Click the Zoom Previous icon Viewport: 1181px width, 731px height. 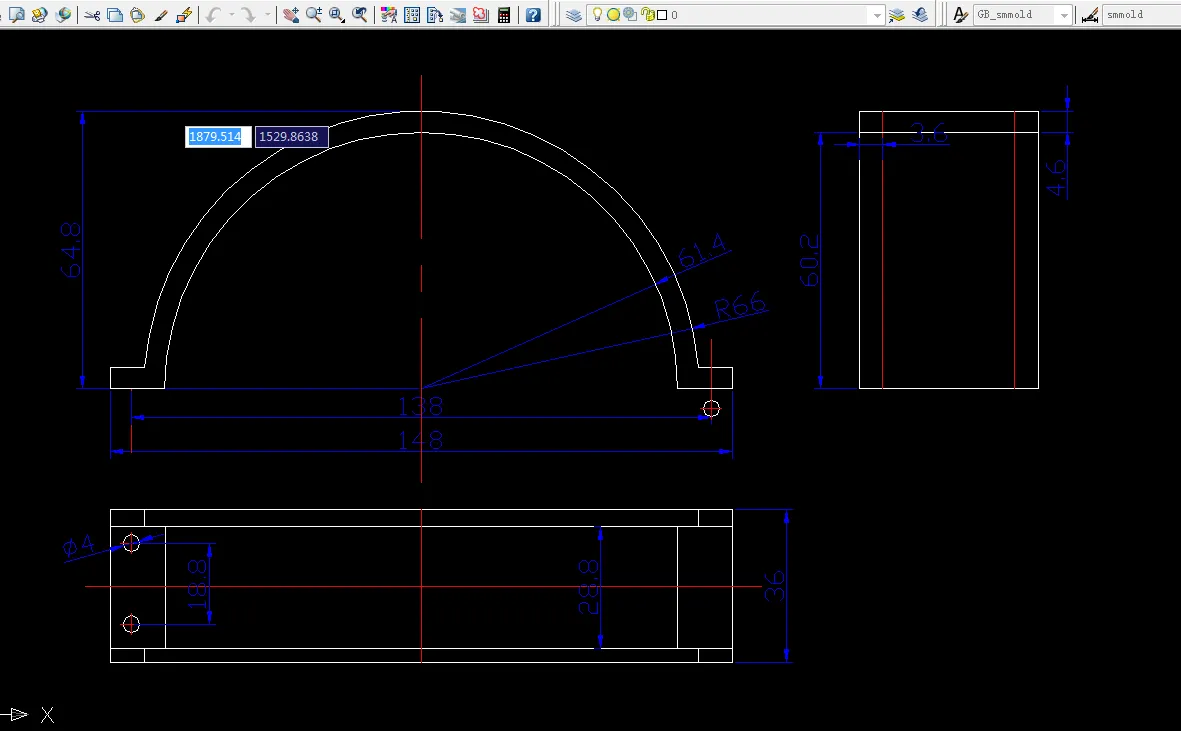pos(360,14)
